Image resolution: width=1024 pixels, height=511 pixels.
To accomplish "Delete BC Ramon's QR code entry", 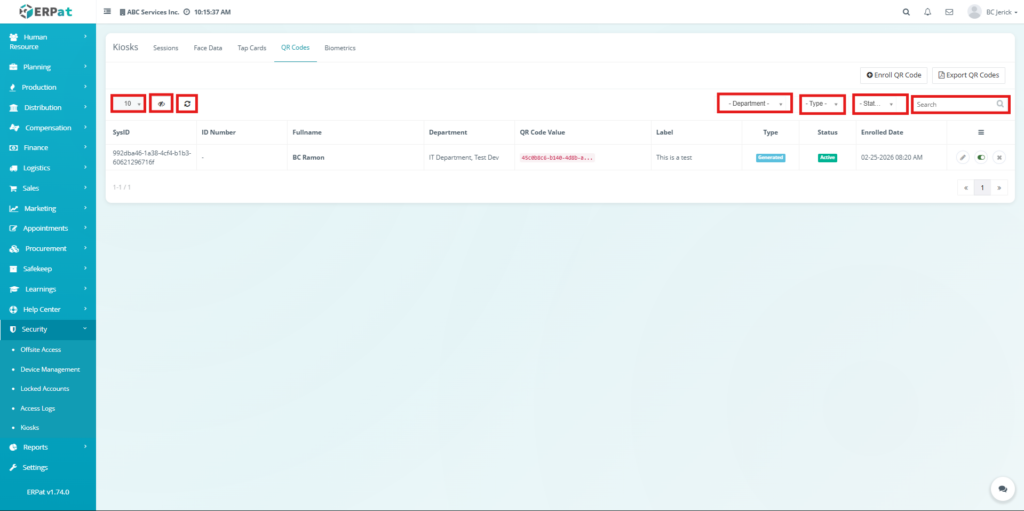I will pyautogui.click(x=998, y=157).
